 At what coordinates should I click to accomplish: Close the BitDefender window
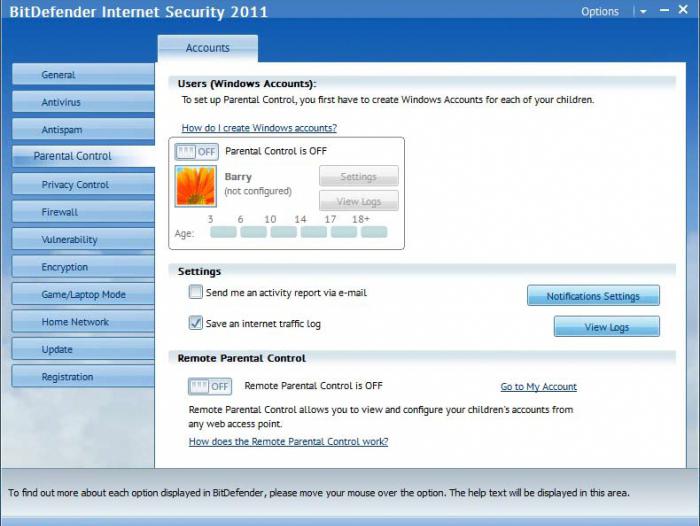tap(683, 9)
